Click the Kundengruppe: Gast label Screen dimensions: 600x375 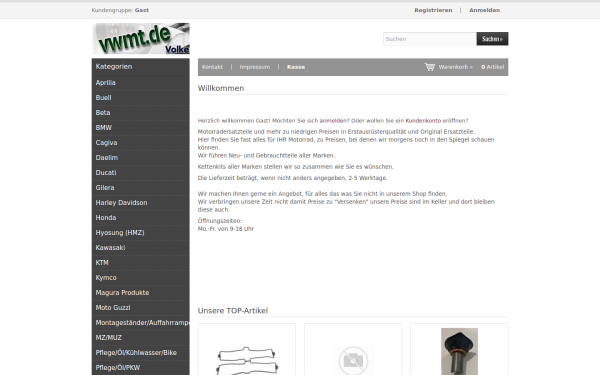point(120,10)
